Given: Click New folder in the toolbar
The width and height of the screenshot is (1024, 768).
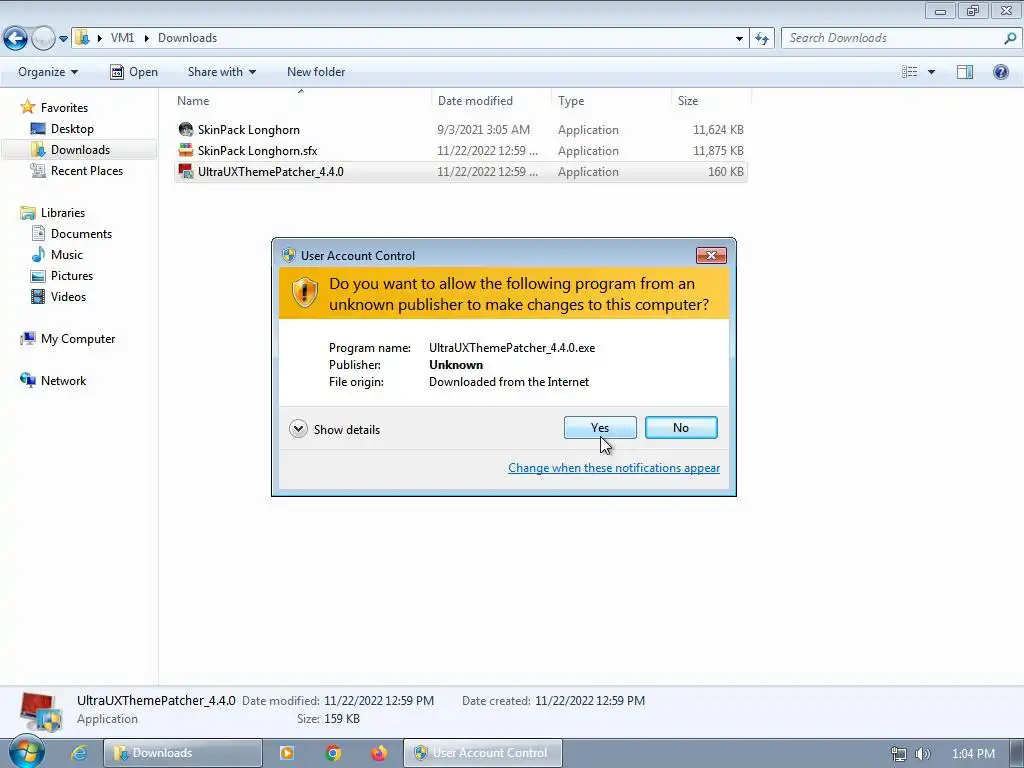Looking at the screenshot, I should [316, 72].
